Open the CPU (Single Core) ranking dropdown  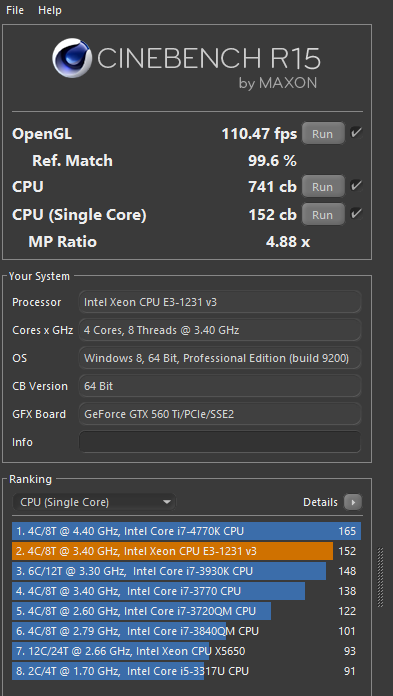pos(94,502)
